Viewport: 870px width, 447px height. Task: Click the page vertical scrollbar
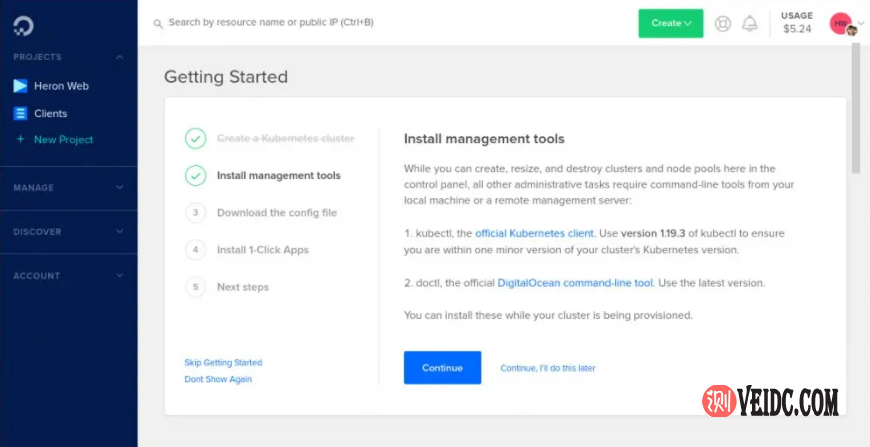click(x=855, y=110)
